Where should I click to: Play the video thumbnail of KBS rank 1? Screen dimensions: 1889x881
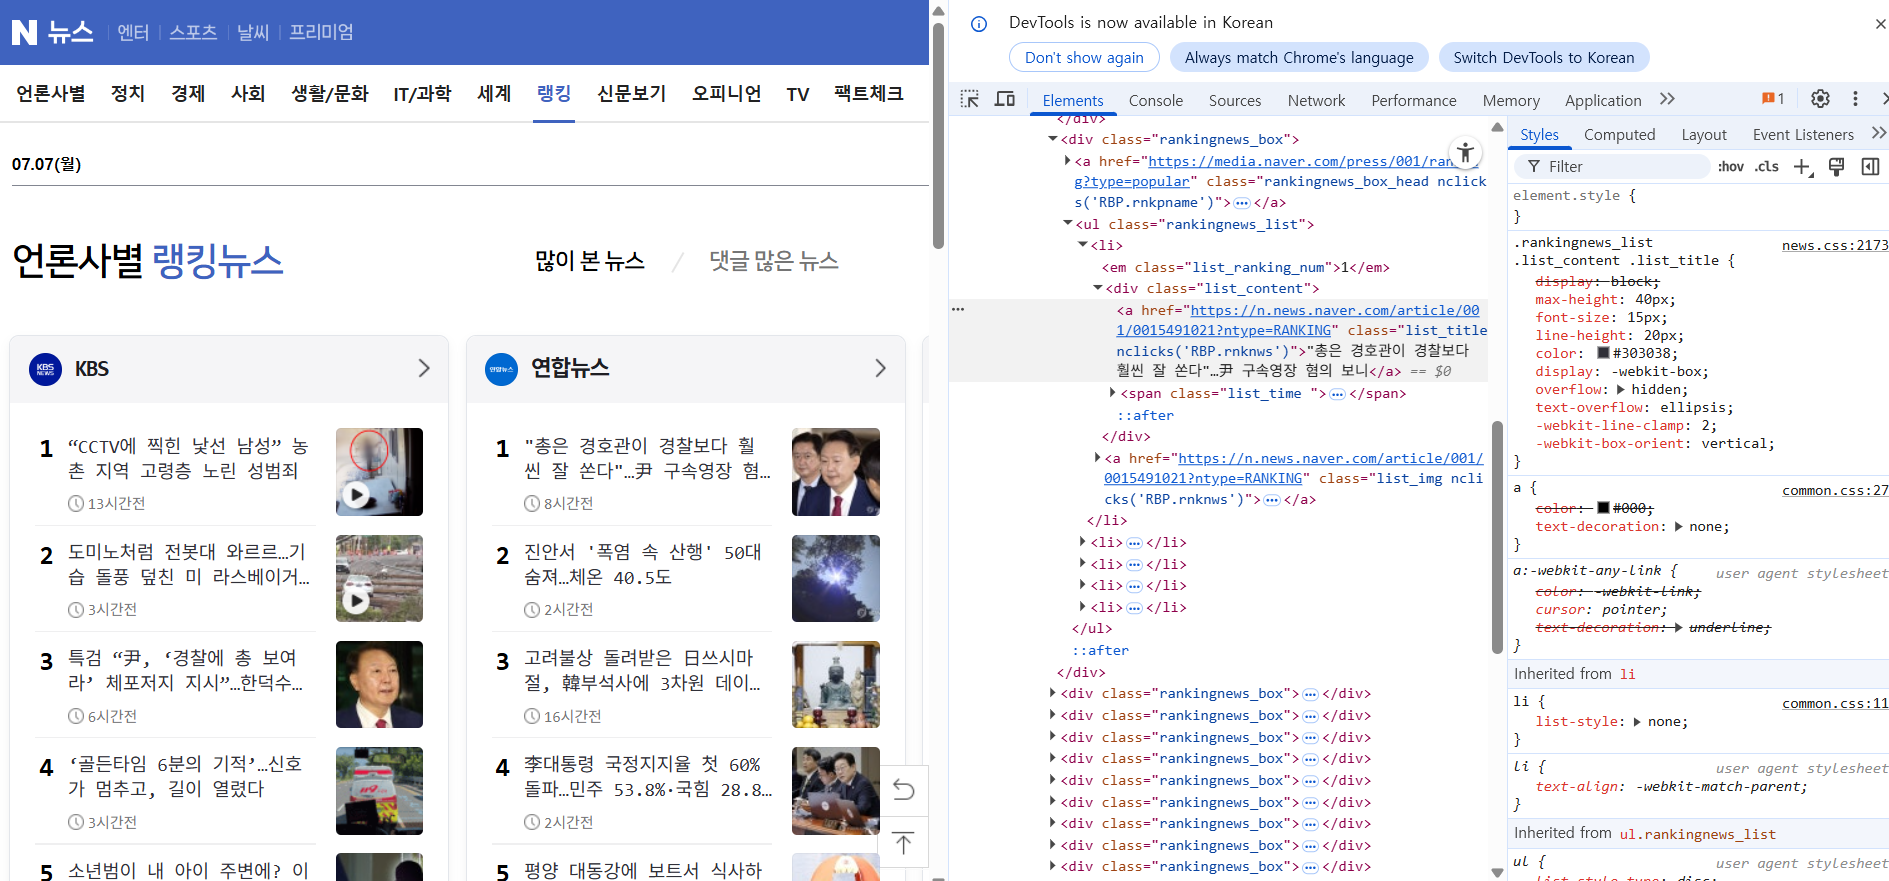(379, 472)
